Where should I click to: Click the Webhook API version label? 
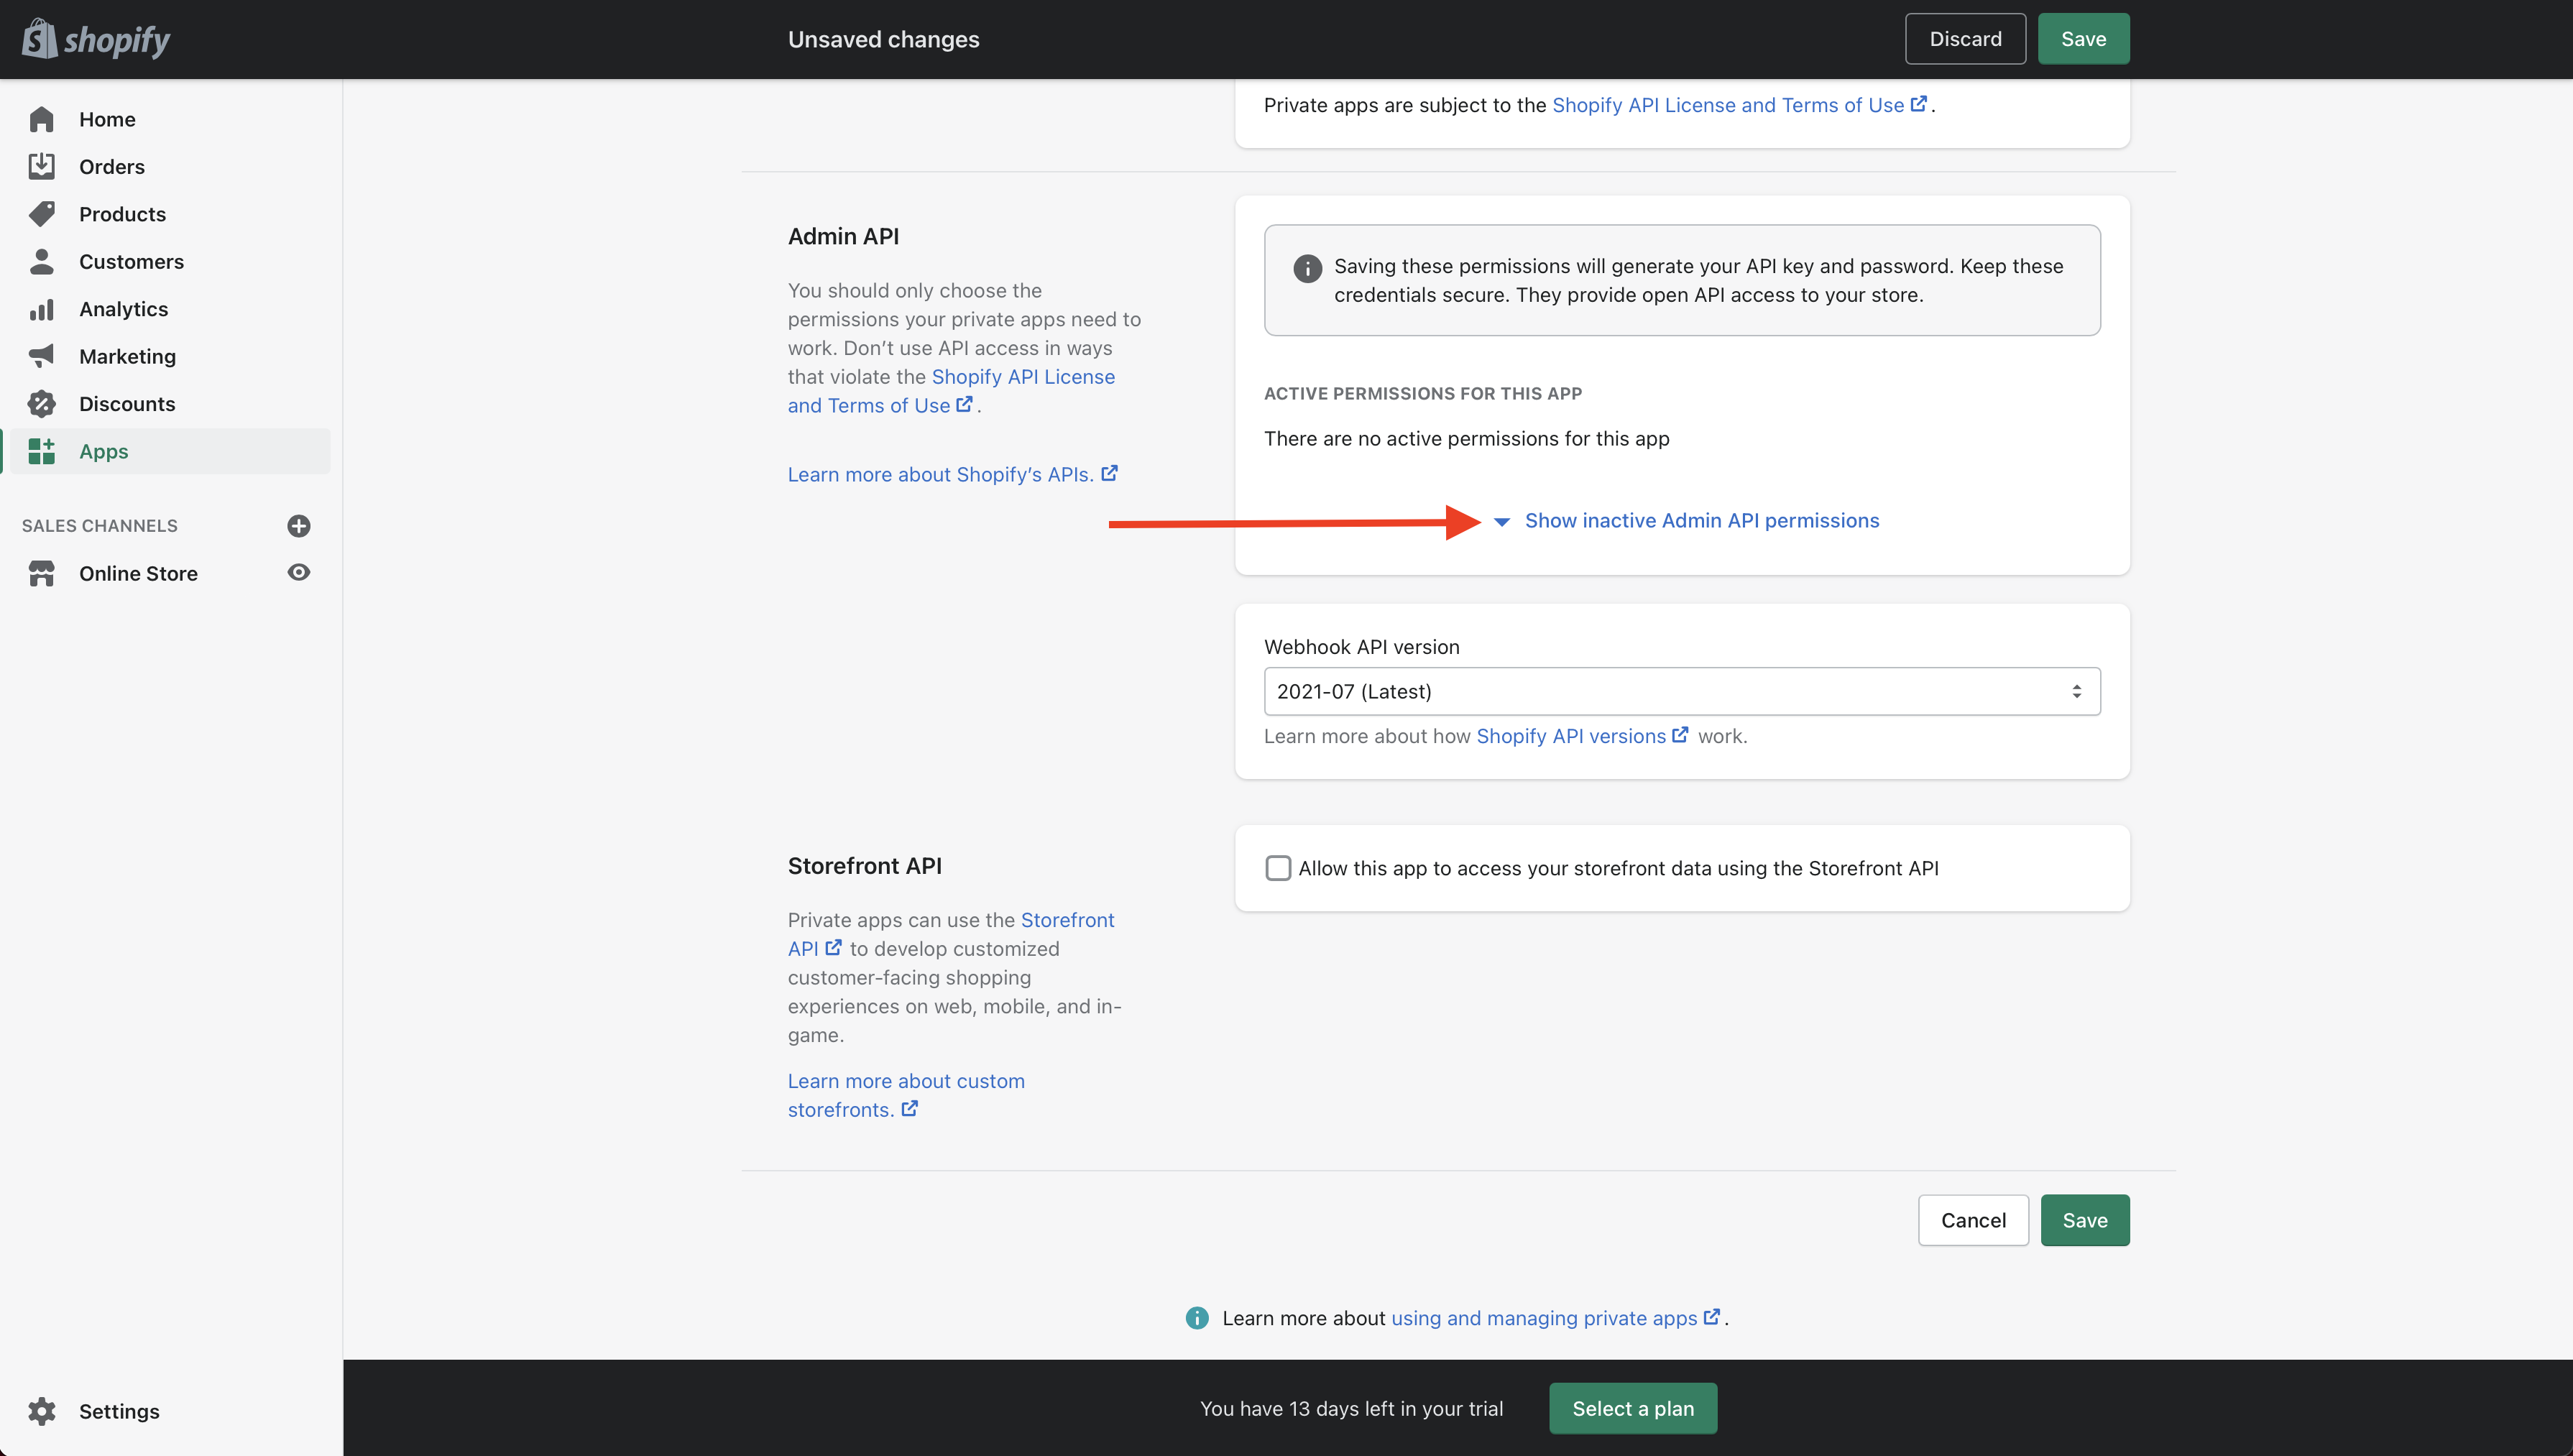(1361, 647)
